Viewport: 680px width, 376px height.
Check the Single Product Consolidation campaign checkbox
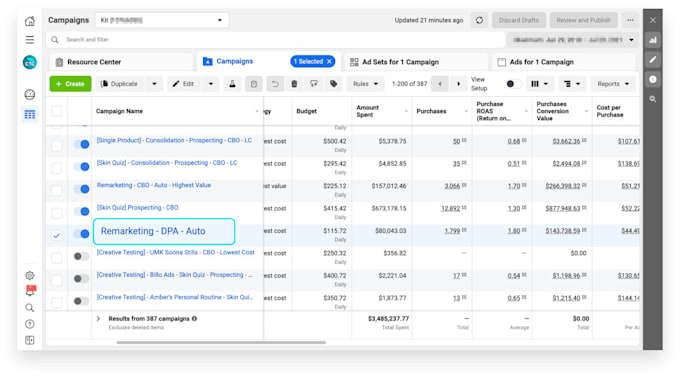[56, 145]
